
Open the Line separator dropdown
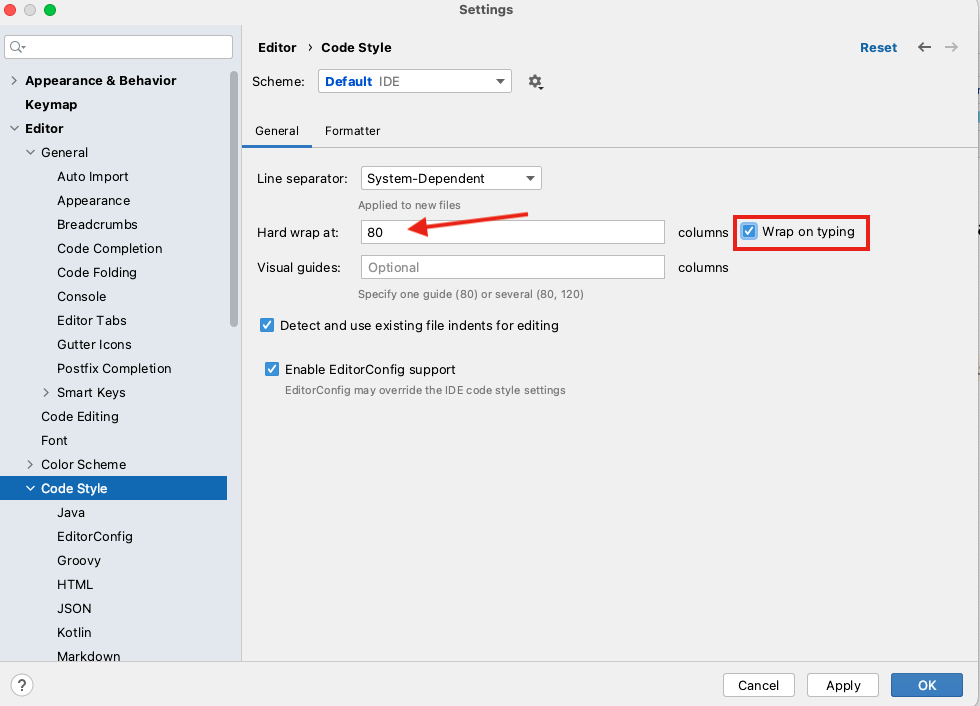tap(451, 179)
